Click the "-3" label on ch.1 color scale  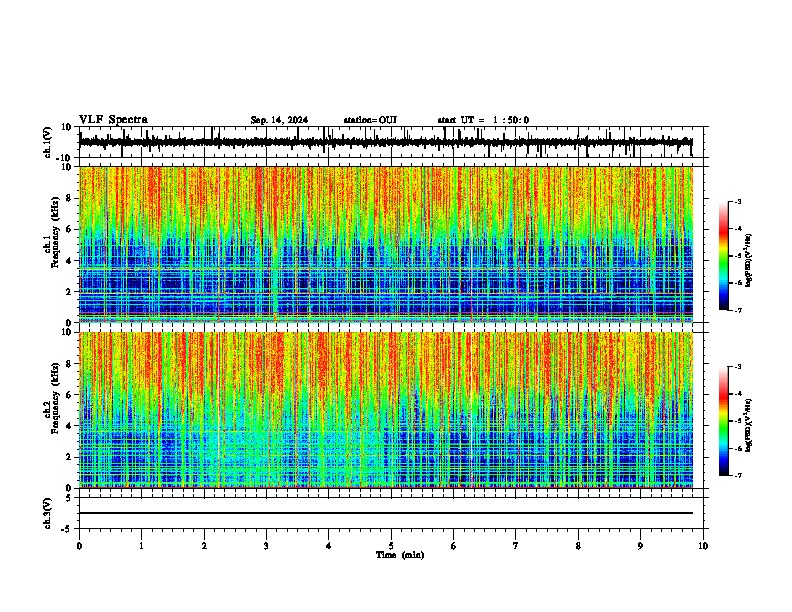pyautogui.click(x=737, y=202)
